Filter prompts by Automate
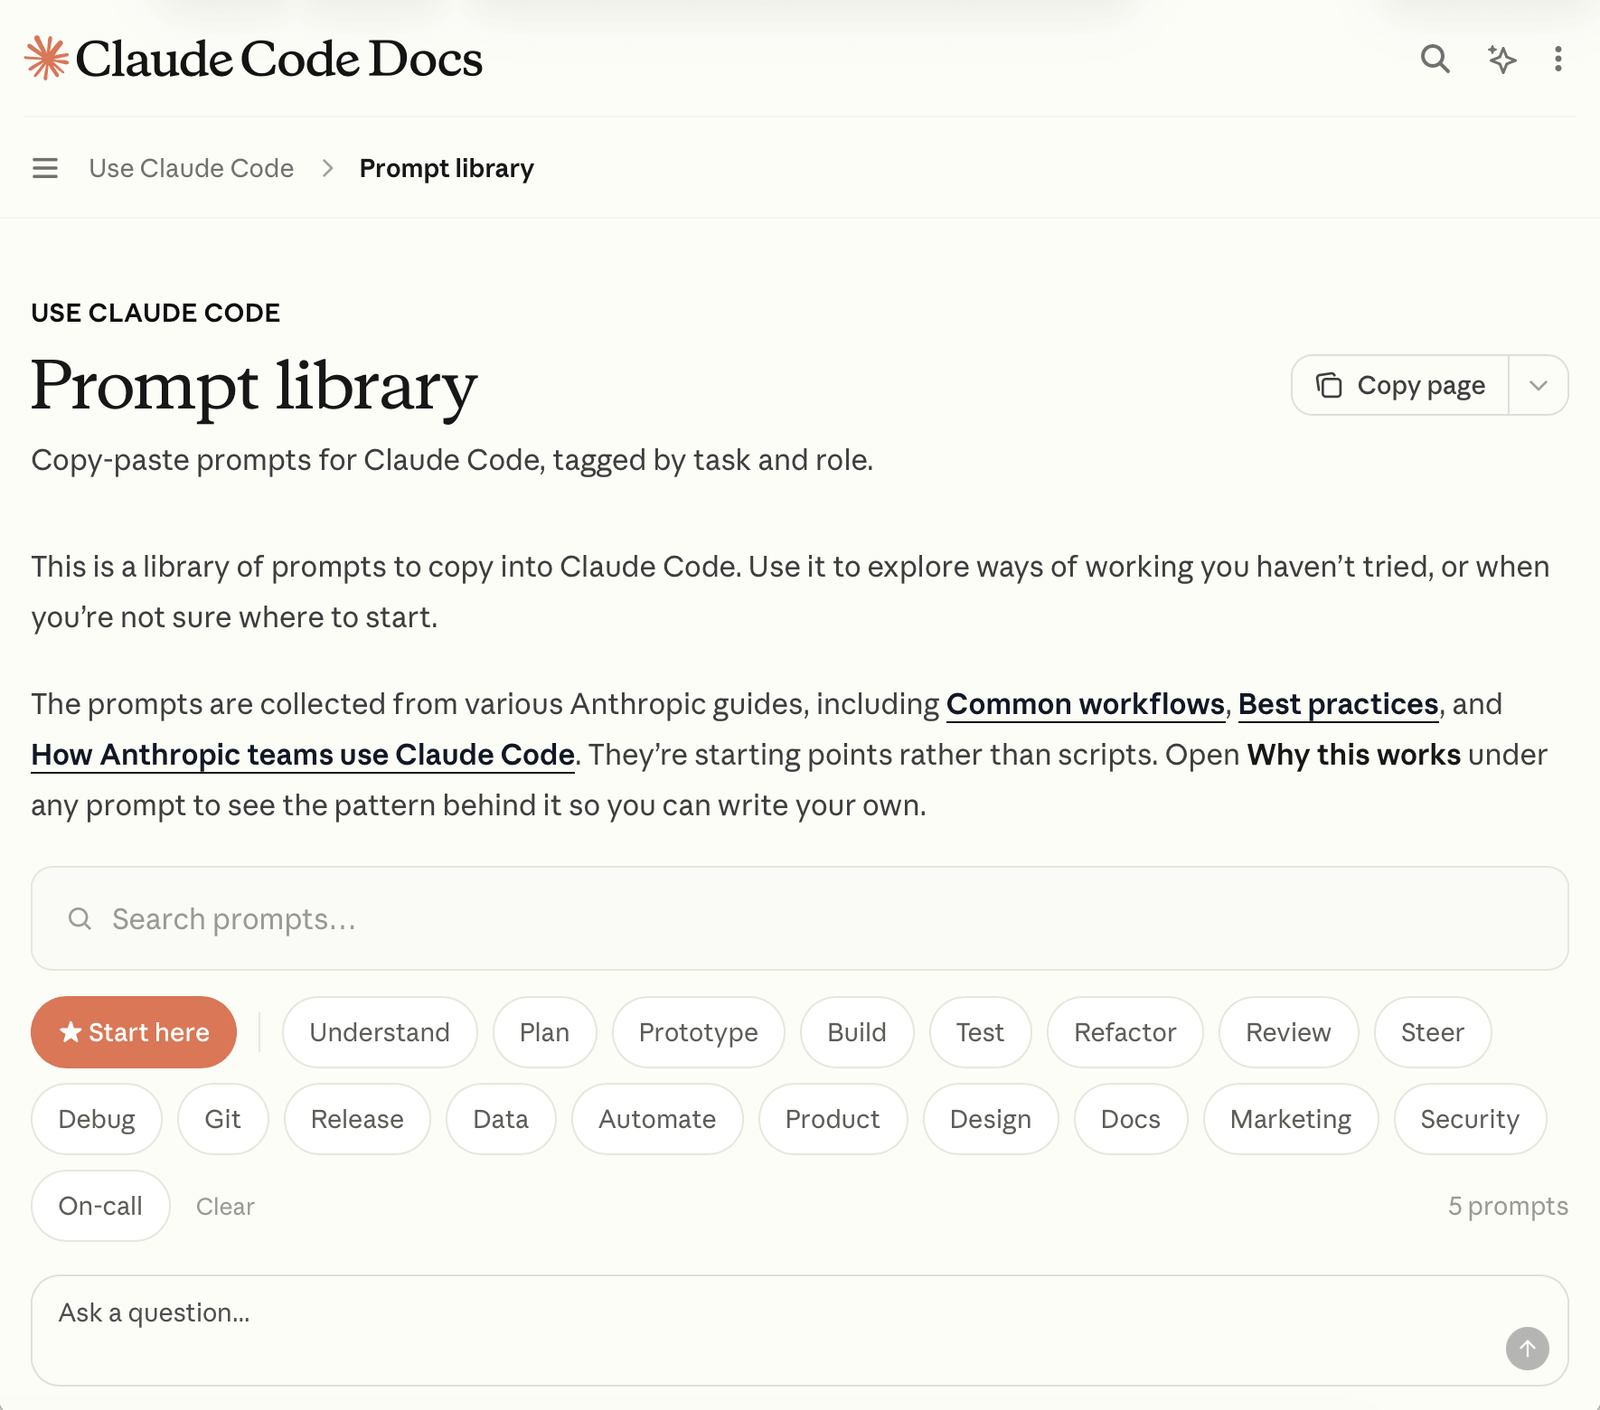This screenshot has height=1410, width=1600. click(657, 1119)
